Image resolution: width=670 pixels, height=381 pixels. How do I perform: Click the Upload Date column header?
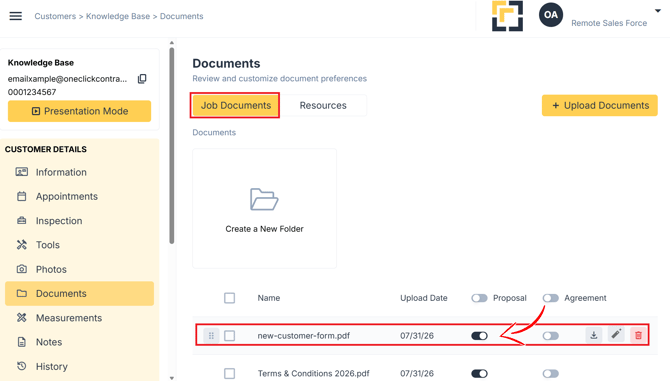pyautogui.click(x=424, y=298)
